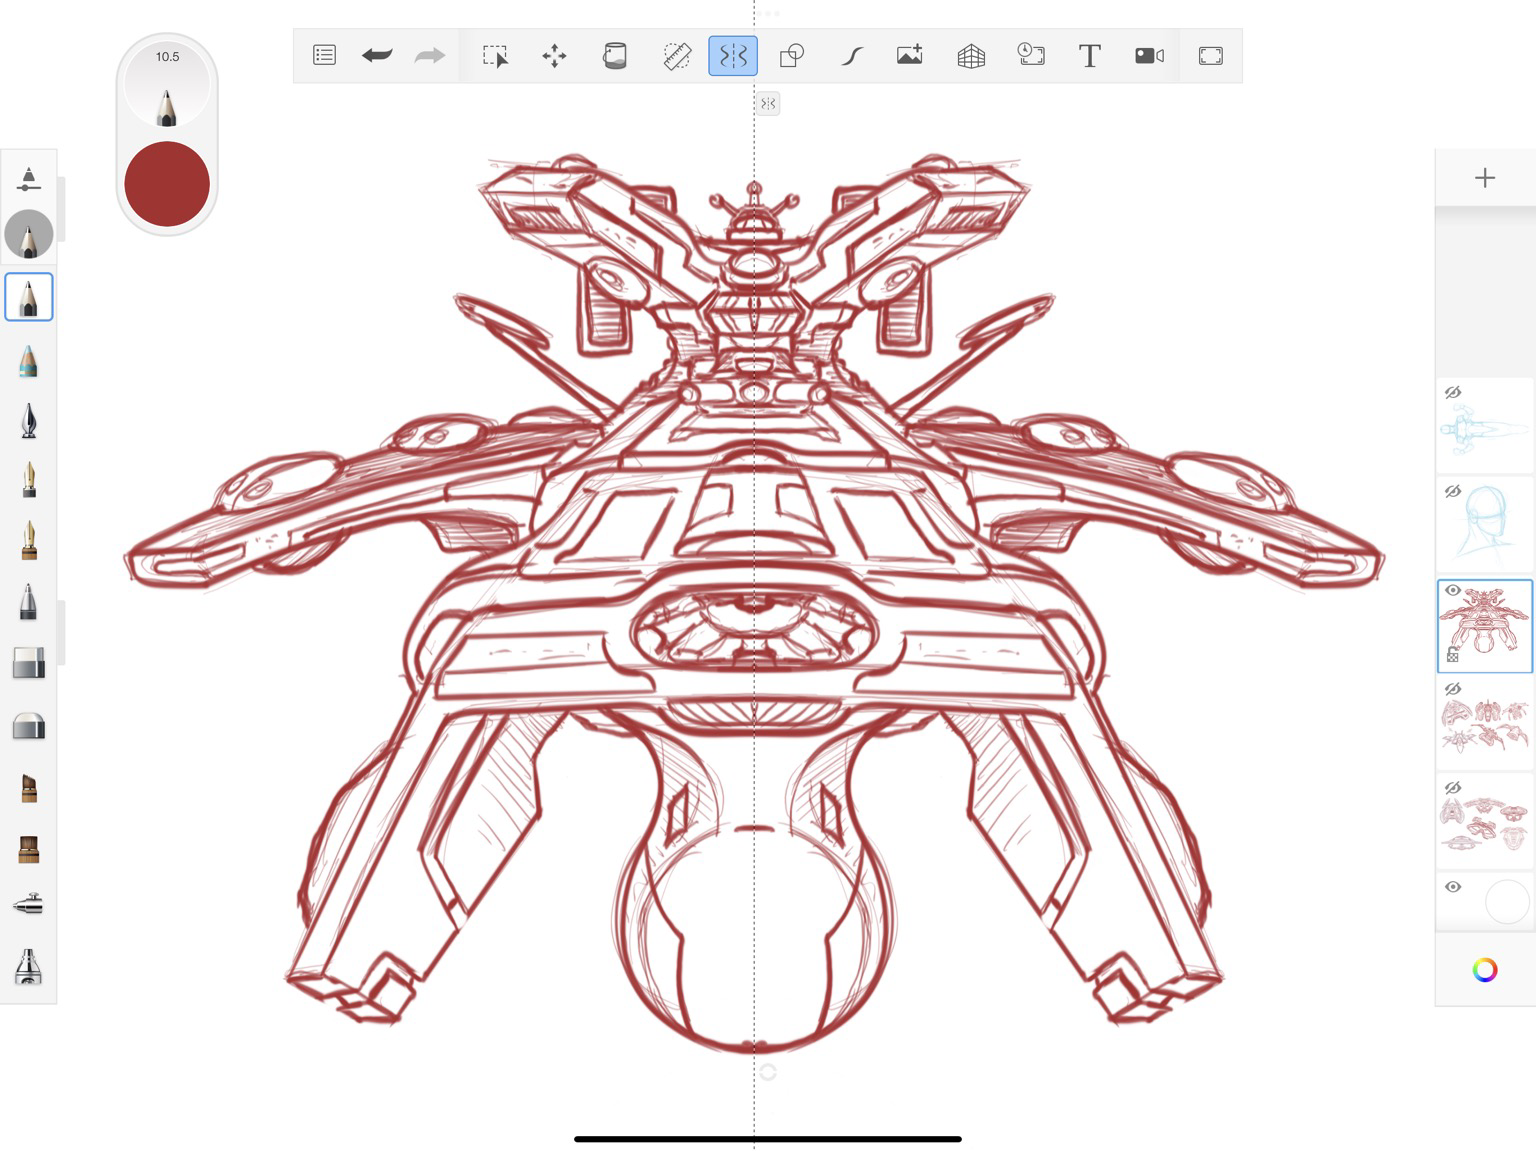The height and width of the screenshot is (1151, 1536).
Task: Open the Perspective Guides tool
Action: [x=971, y=56]
